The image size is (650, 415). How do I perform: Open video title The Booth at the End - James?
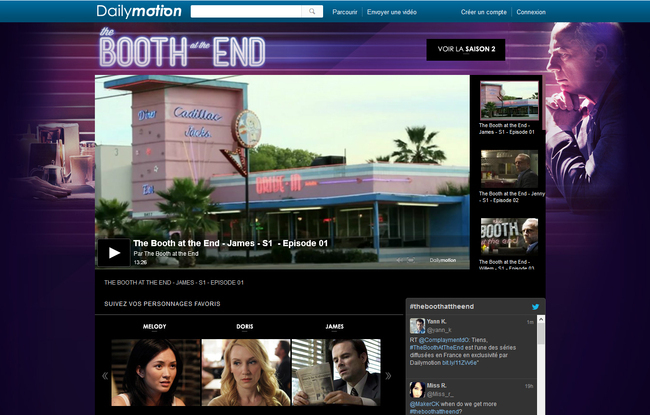[x=230, y=243]
